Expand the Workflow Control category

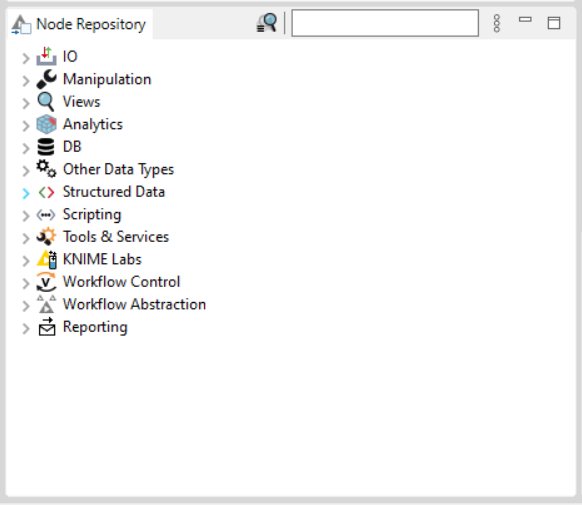point(26,283)
